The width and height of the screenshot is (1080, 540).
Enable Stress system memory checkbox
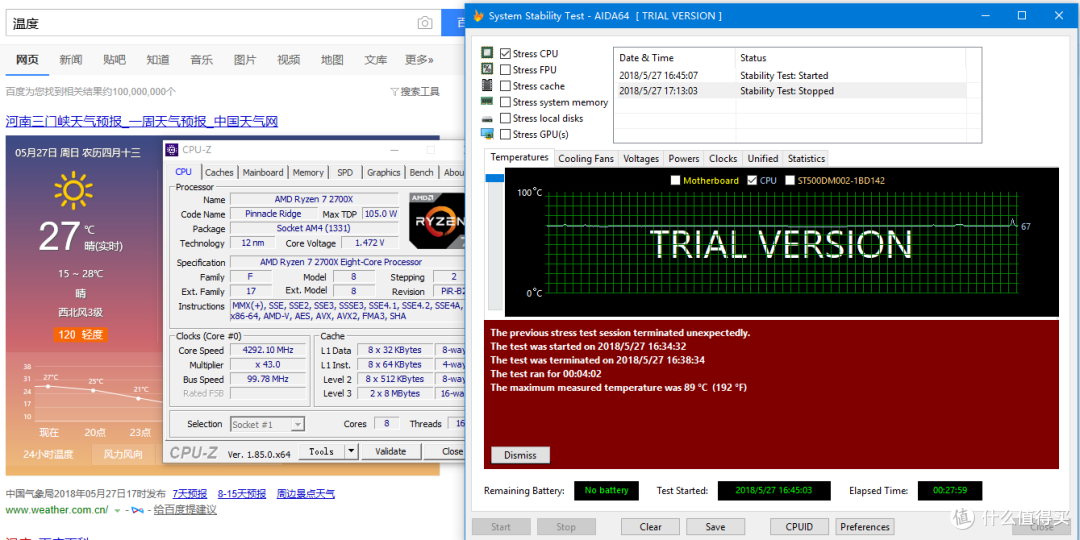pos(506,102)
